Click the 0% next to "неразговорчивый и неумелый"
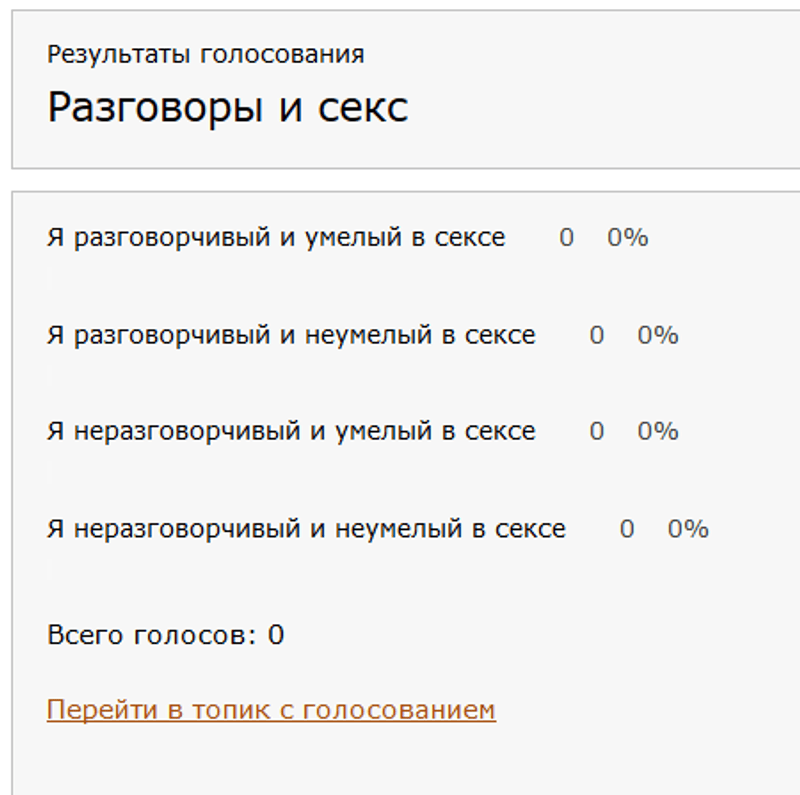Image resolution: width=800 pixels, height=795 pixels. point(688,529)
